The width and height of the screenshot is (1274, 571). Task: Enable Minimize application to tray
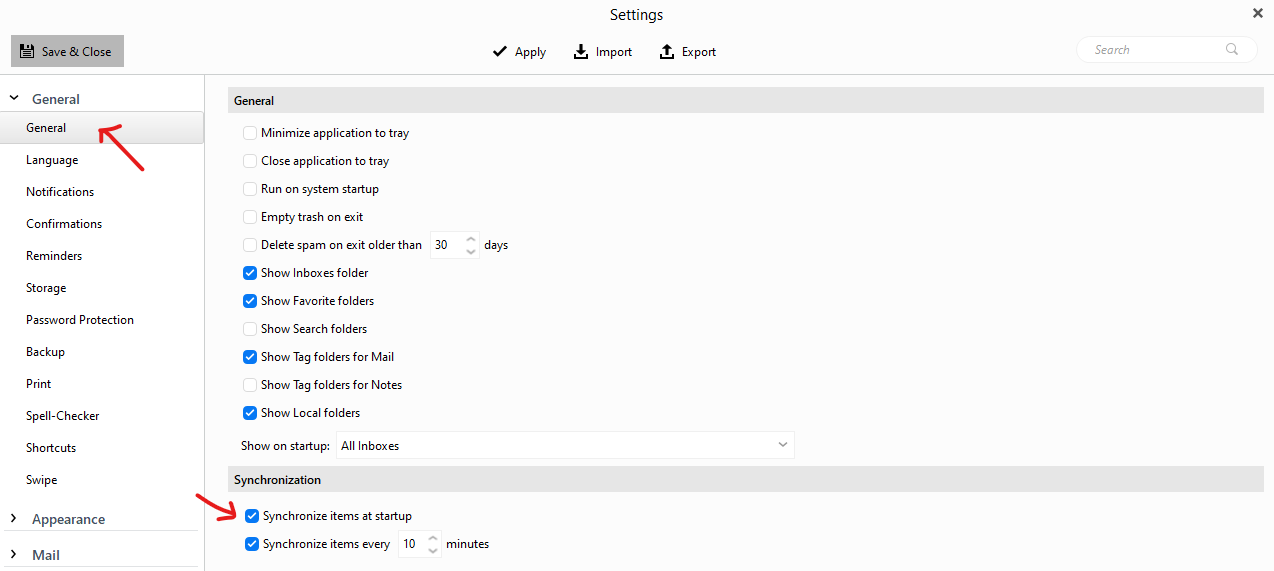[250, 133]
